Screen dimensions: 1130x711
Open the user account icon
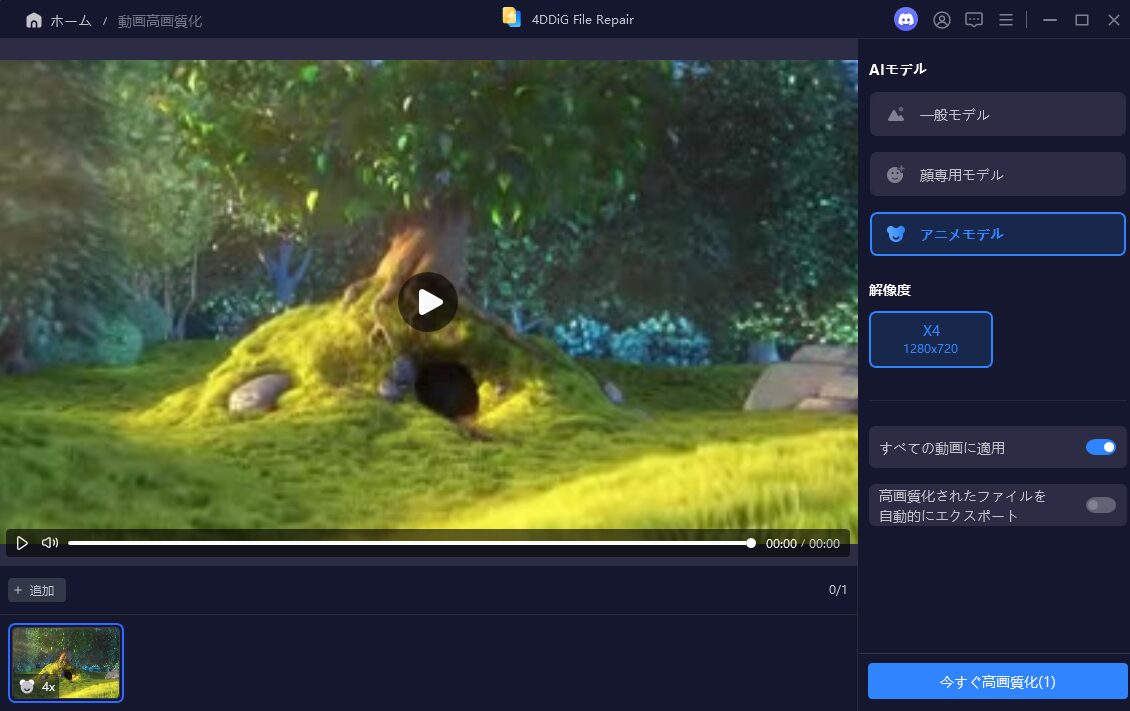(941, 20)
